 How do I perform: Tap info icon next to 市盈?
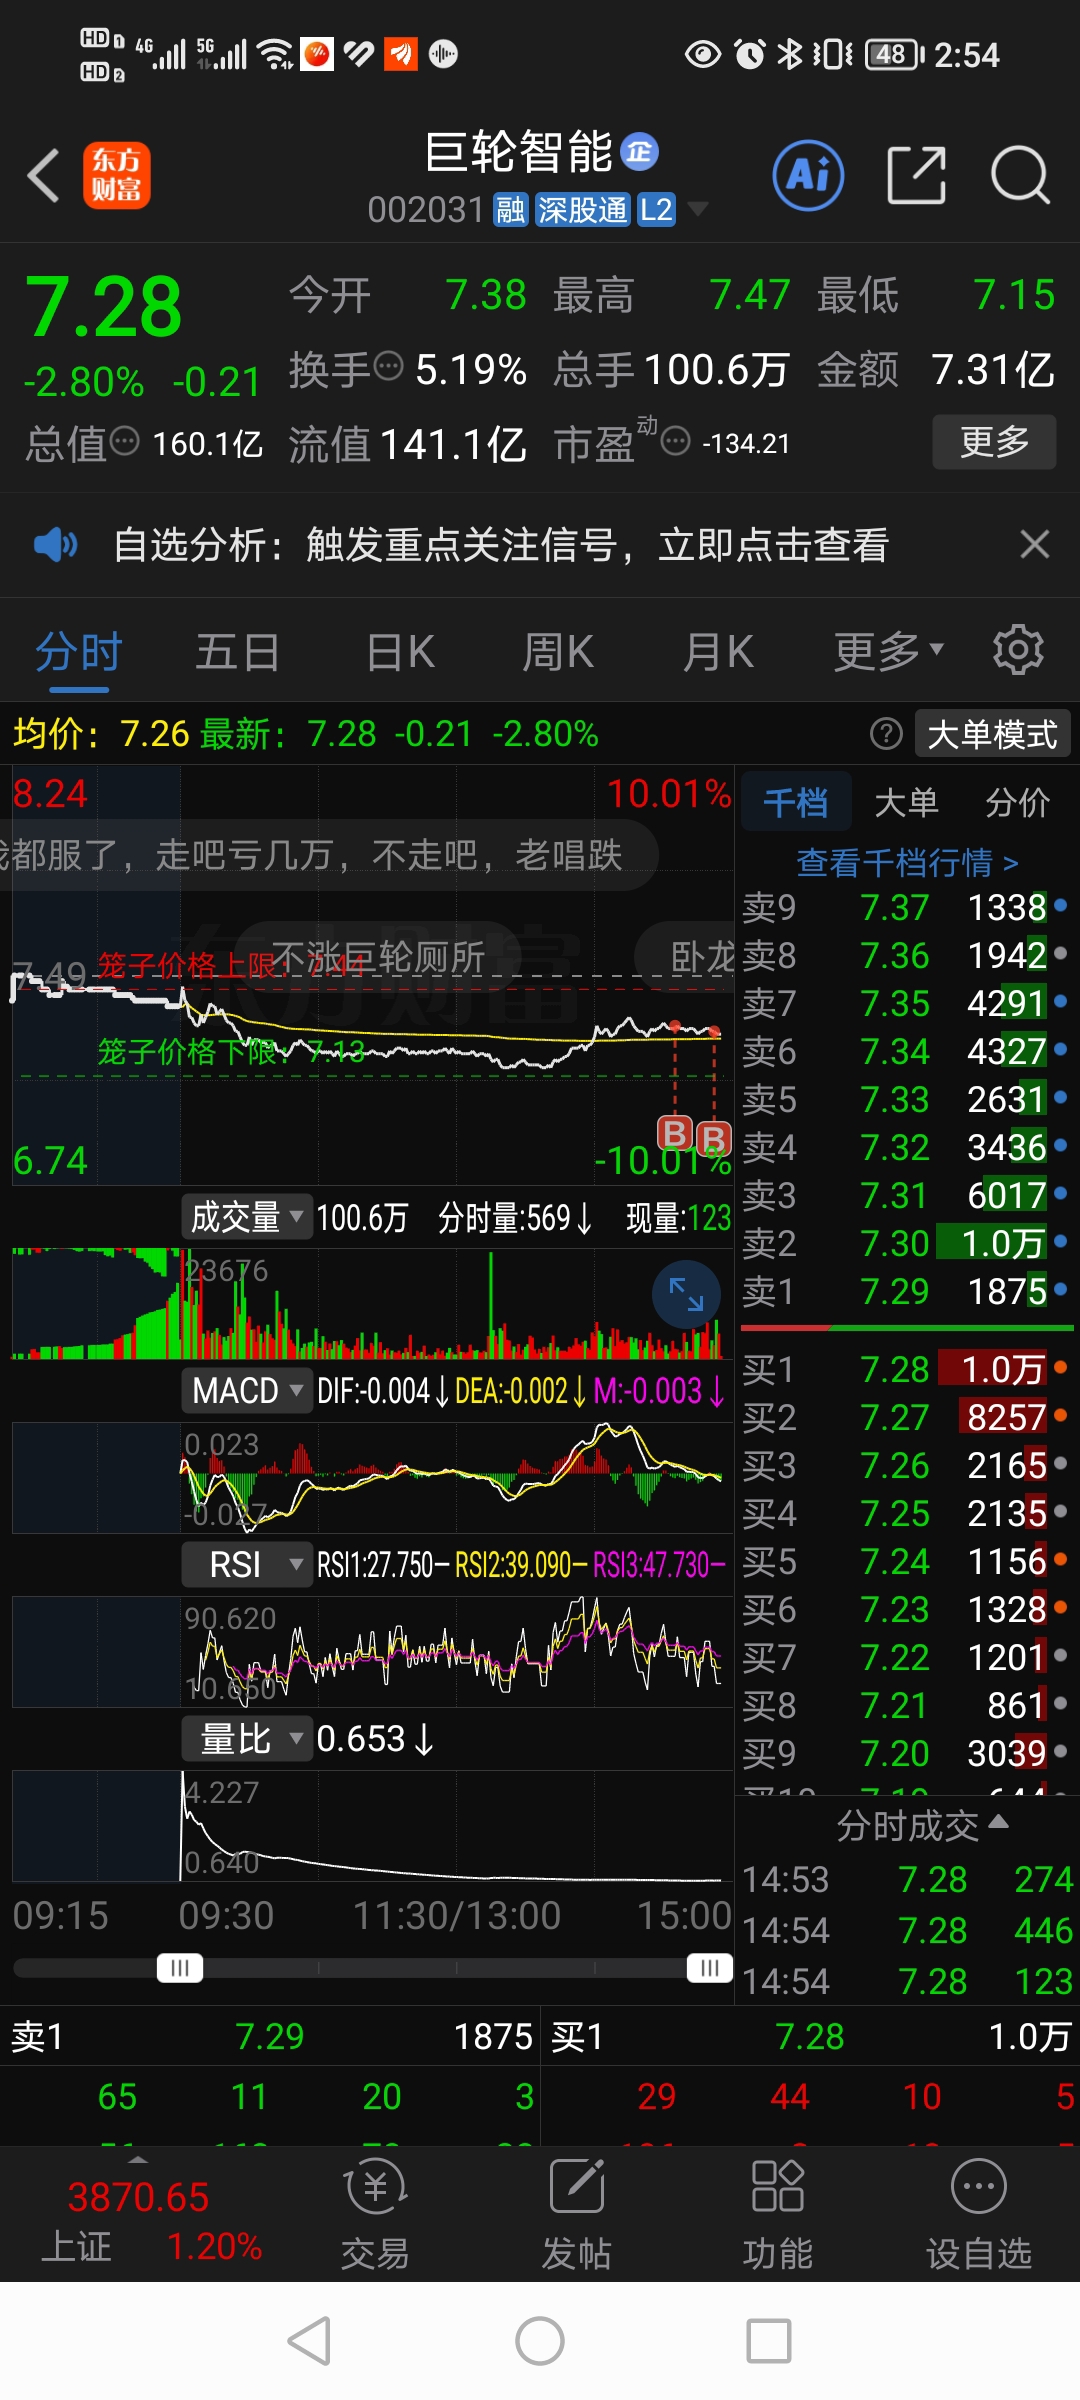676,441
